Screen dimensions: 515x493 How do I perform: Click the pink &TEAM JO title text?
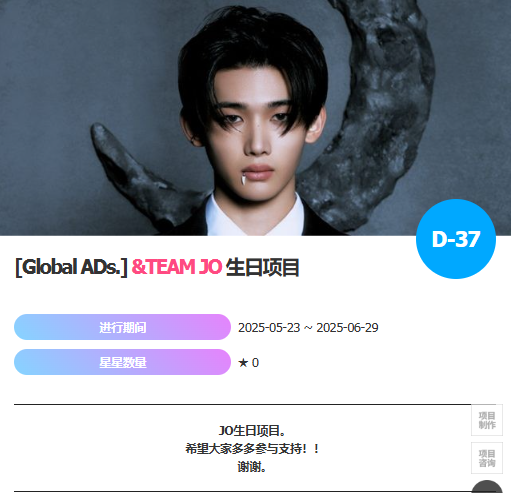pos(177,267)
